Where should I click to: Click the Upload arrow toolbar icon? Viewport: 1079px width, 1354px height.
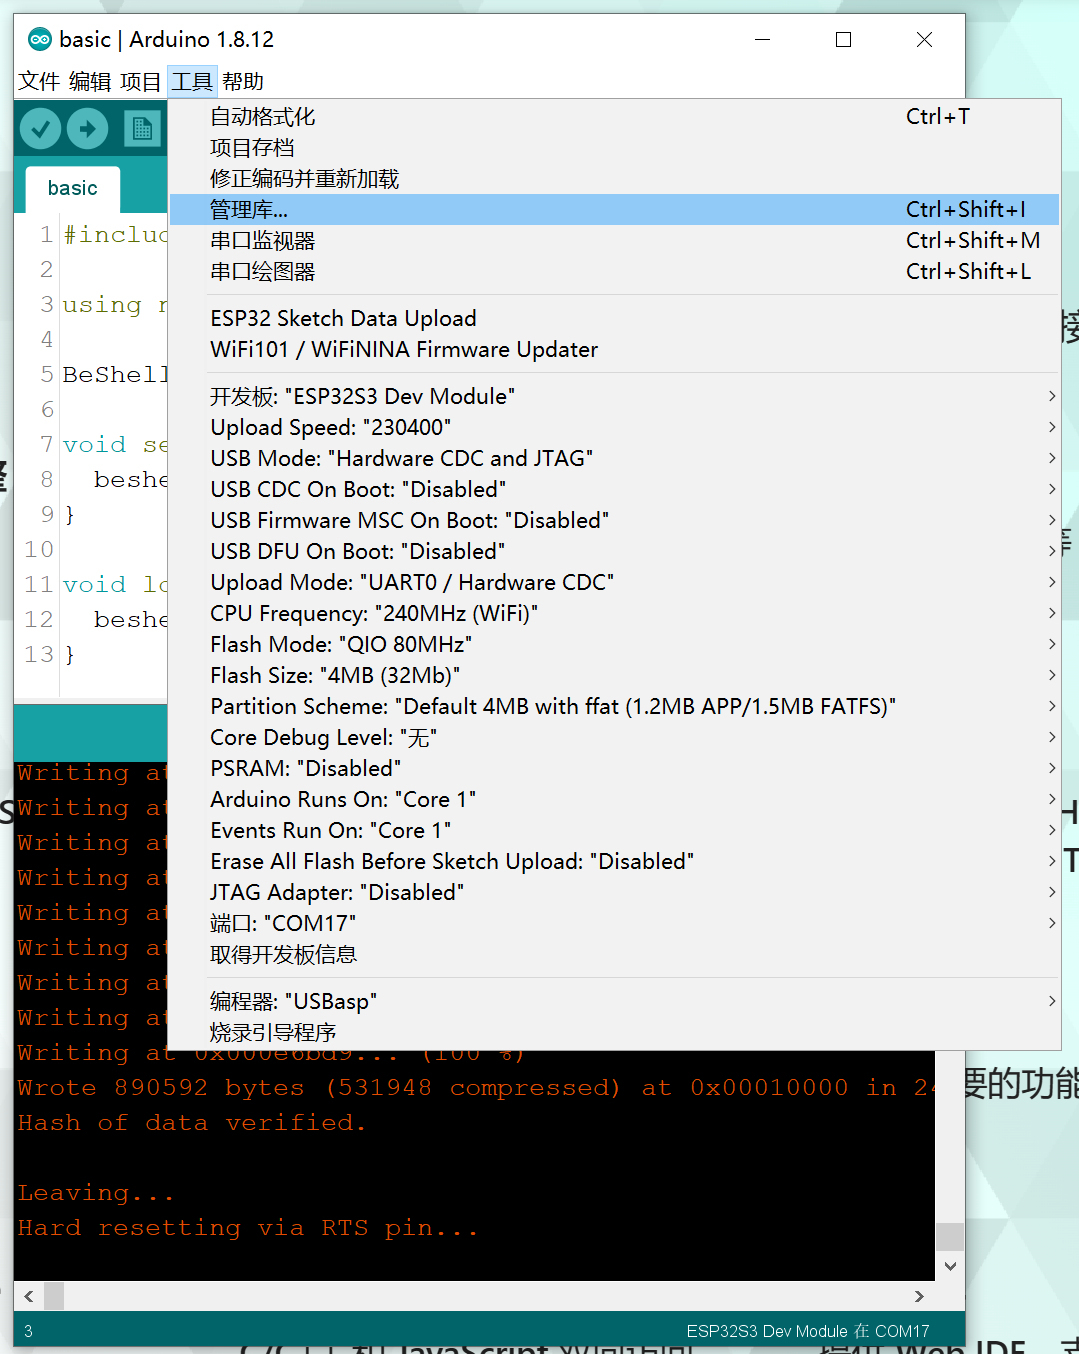point(88,128)
